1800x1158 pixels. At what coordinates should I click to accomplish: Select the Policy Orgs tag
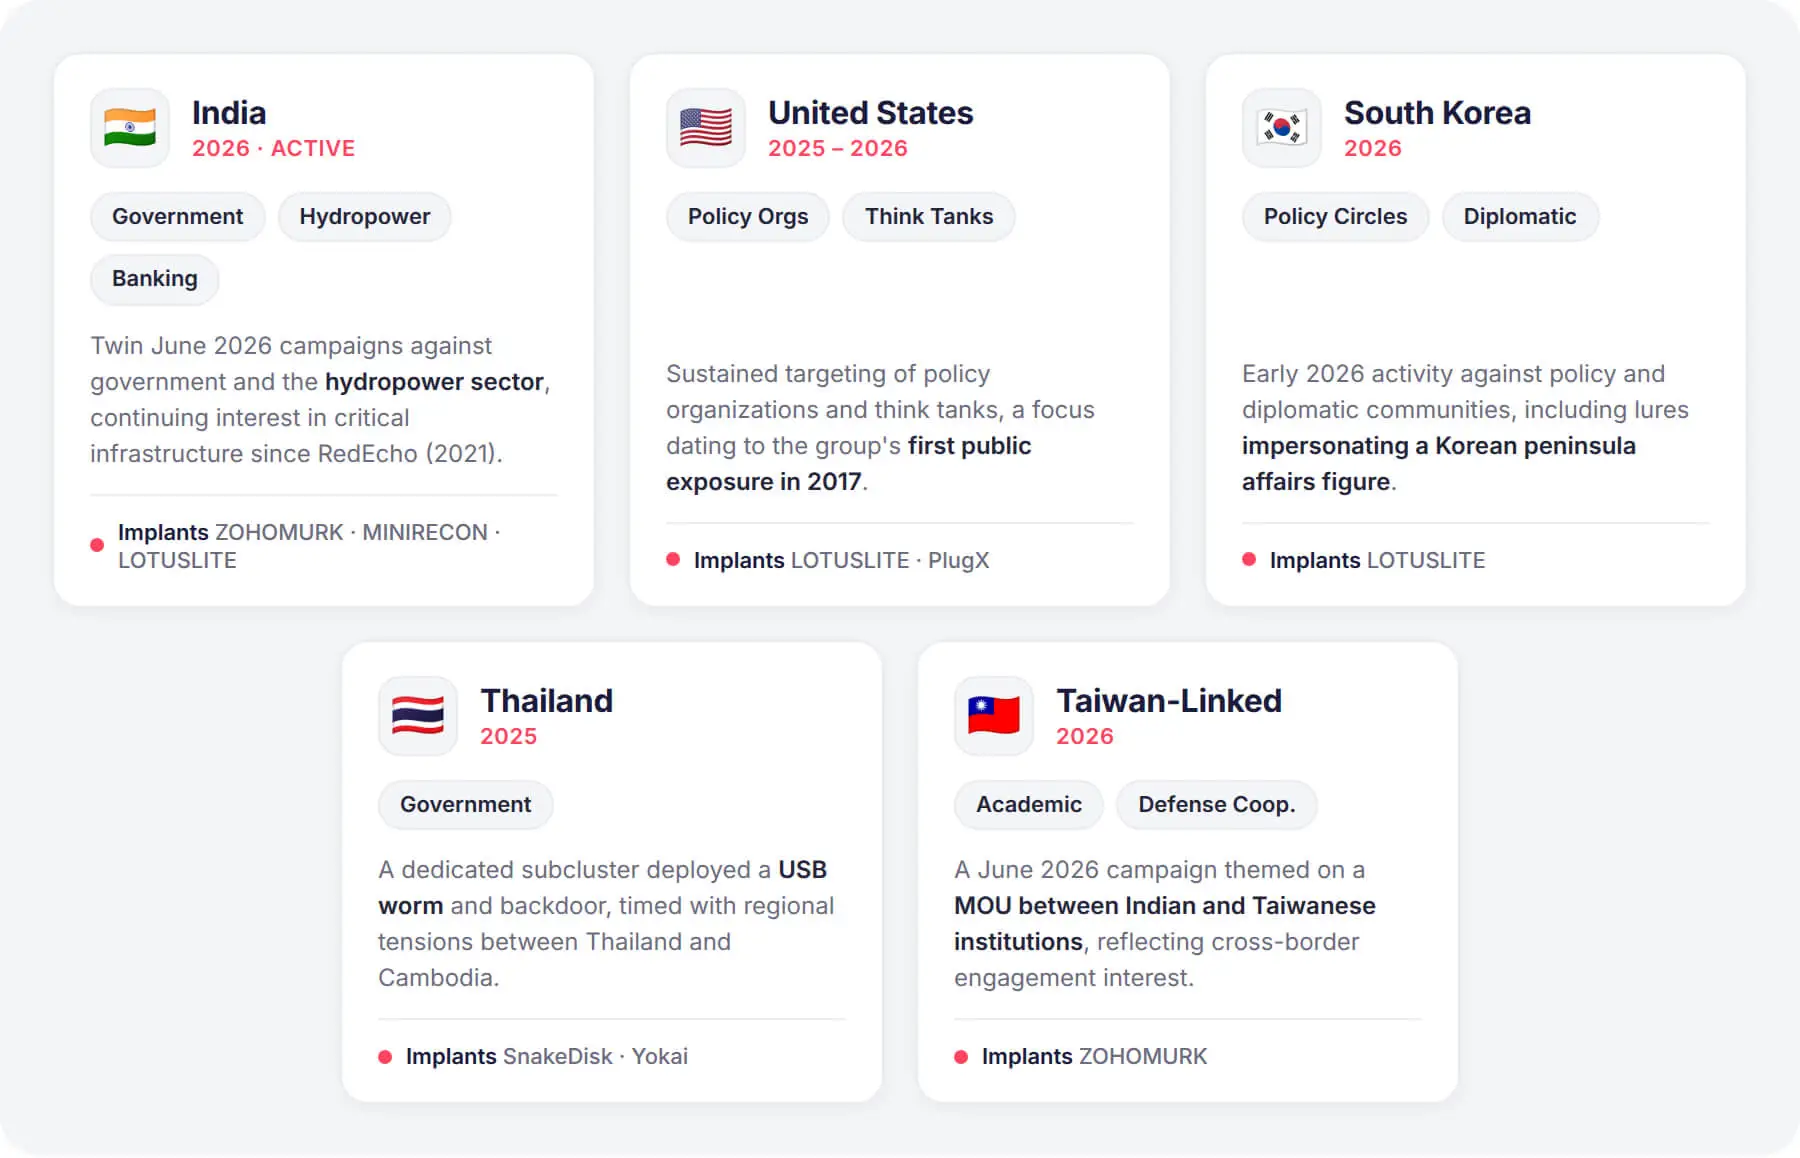(748, 217)
